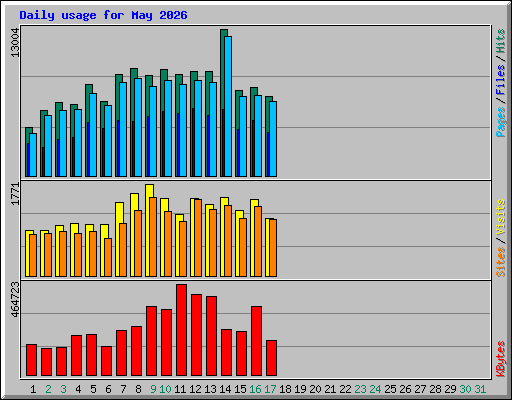Click the cyan Pages legend label
512x400 pixels.
(x=501, y=122)
